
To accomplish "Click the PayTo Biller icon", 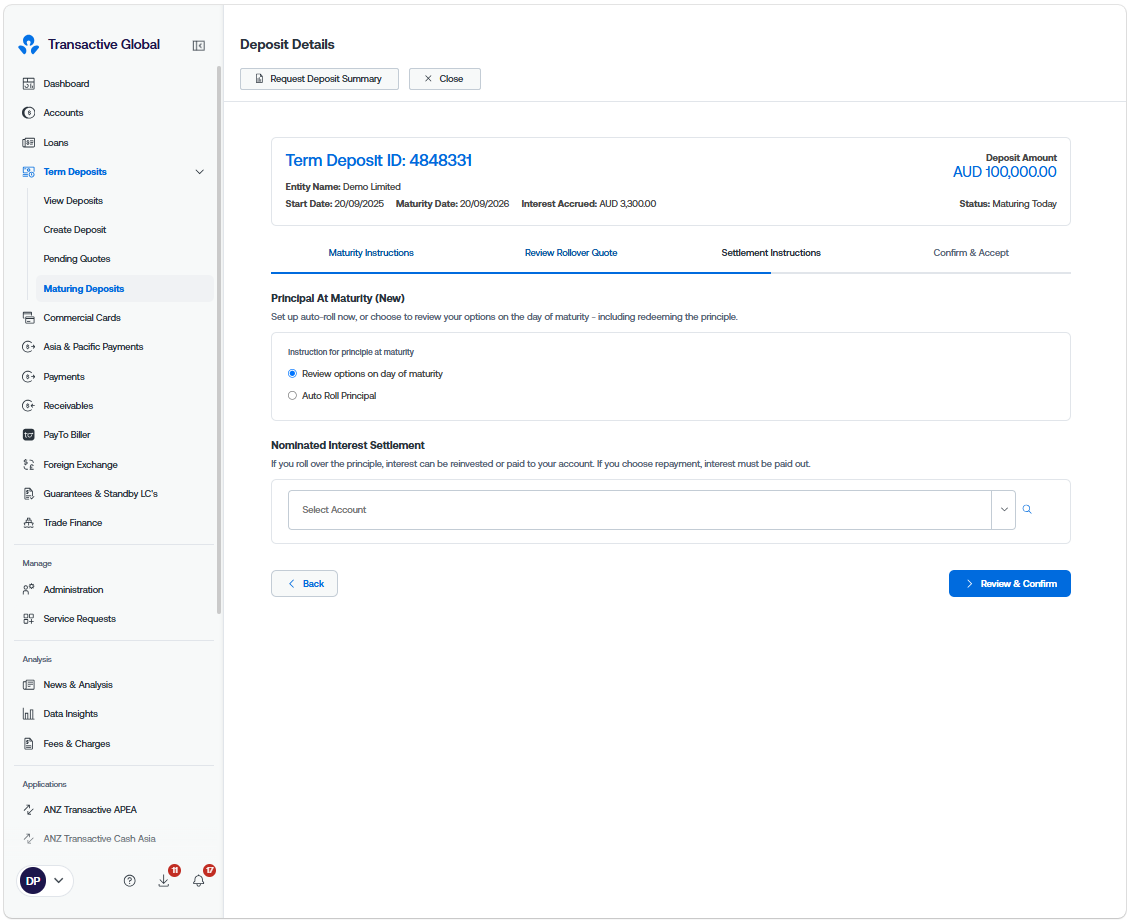I will click(x=29, y=435).
